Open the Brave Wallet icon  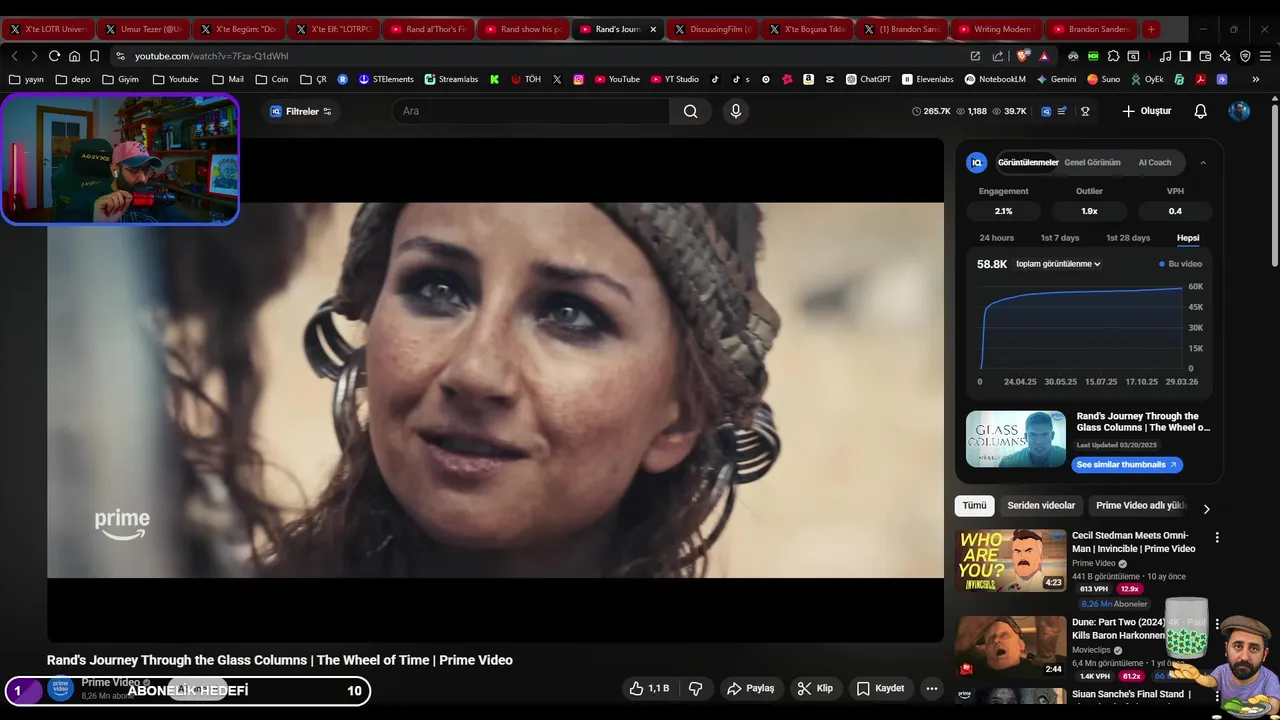click(x=1205, y=56)
